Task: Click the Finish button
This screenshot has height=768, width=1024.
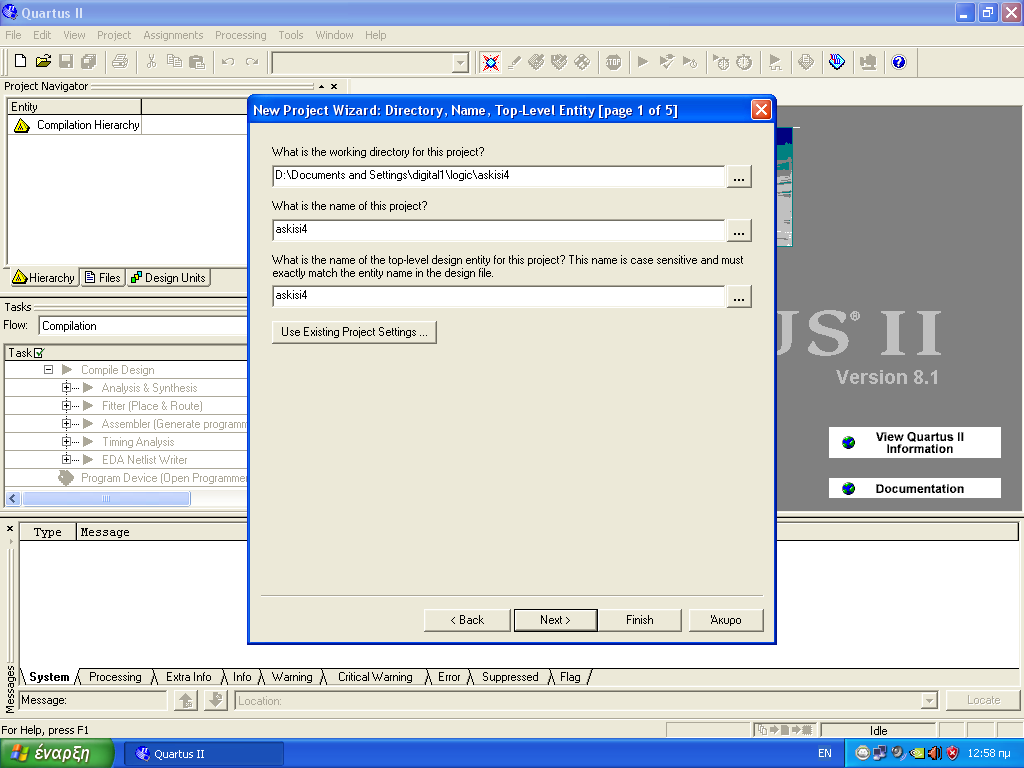Action: [x=639, y=620]
